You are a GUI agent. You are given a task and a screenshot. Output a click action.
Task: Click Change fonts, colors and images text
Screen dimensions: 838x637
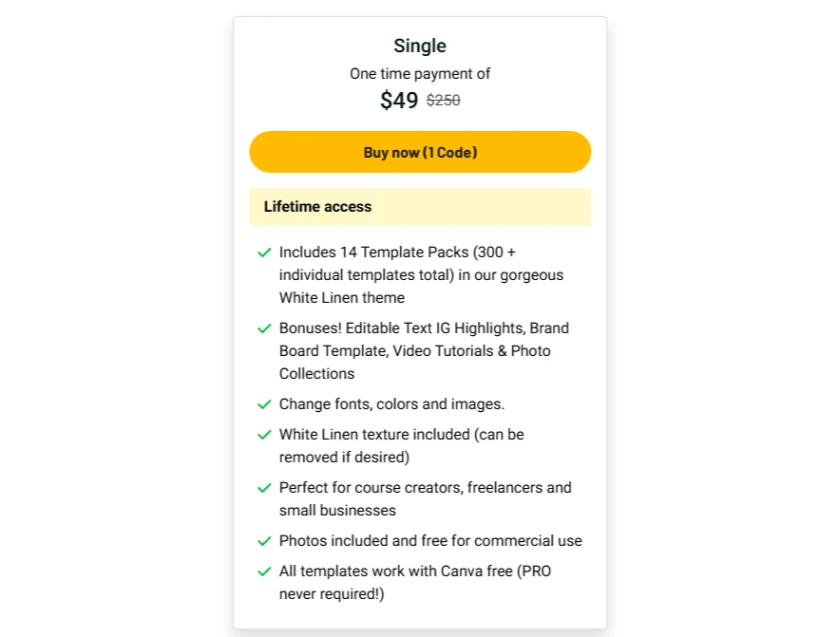[392, 404]
